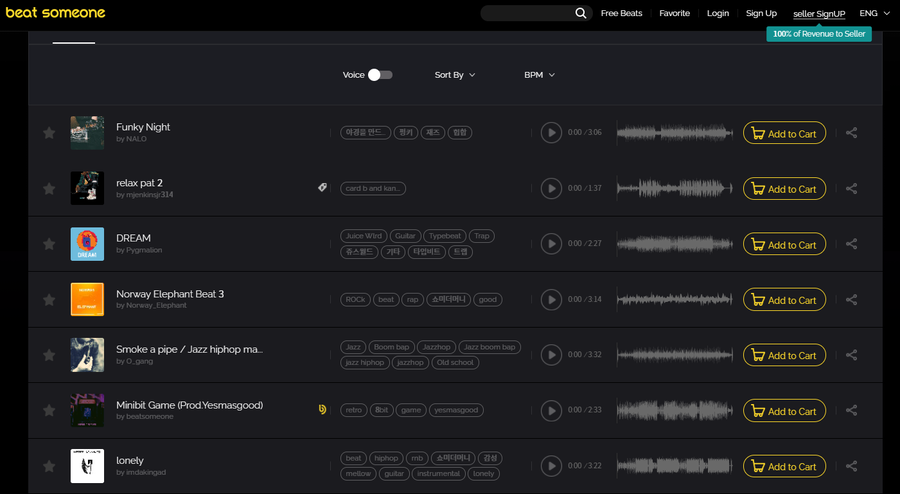This screenshot has height=494, width=900.
Task: Click yellow badge icon on Minibit Game
Action: click(322, 409)
